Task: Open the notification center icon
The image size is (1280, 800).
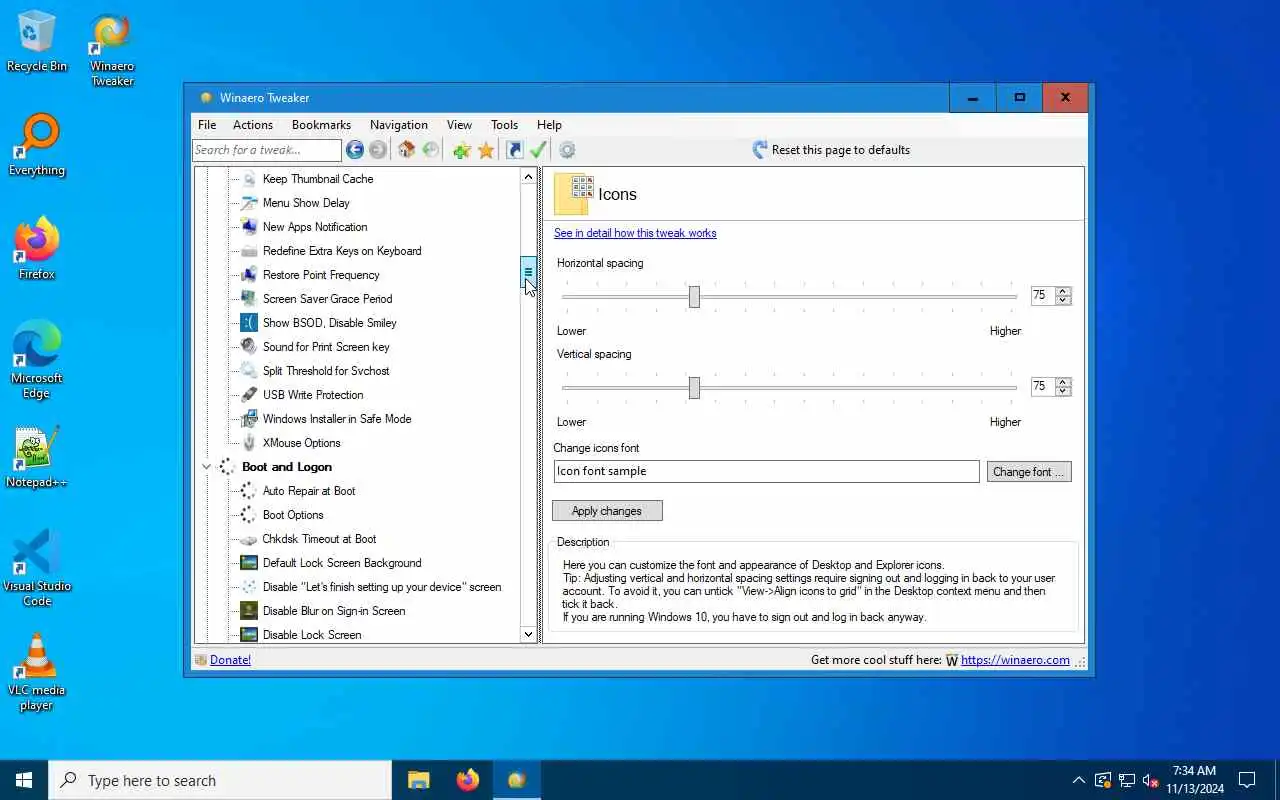Action: (x=1247, y=780)
